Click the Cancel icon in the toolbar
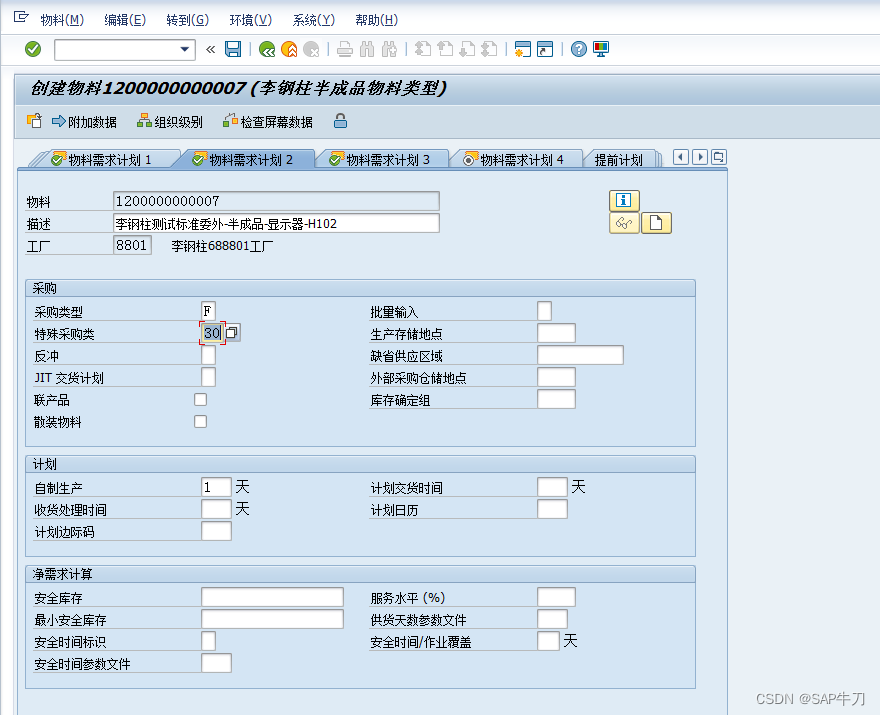Screen dimensions: 880x715 (311, 49)
